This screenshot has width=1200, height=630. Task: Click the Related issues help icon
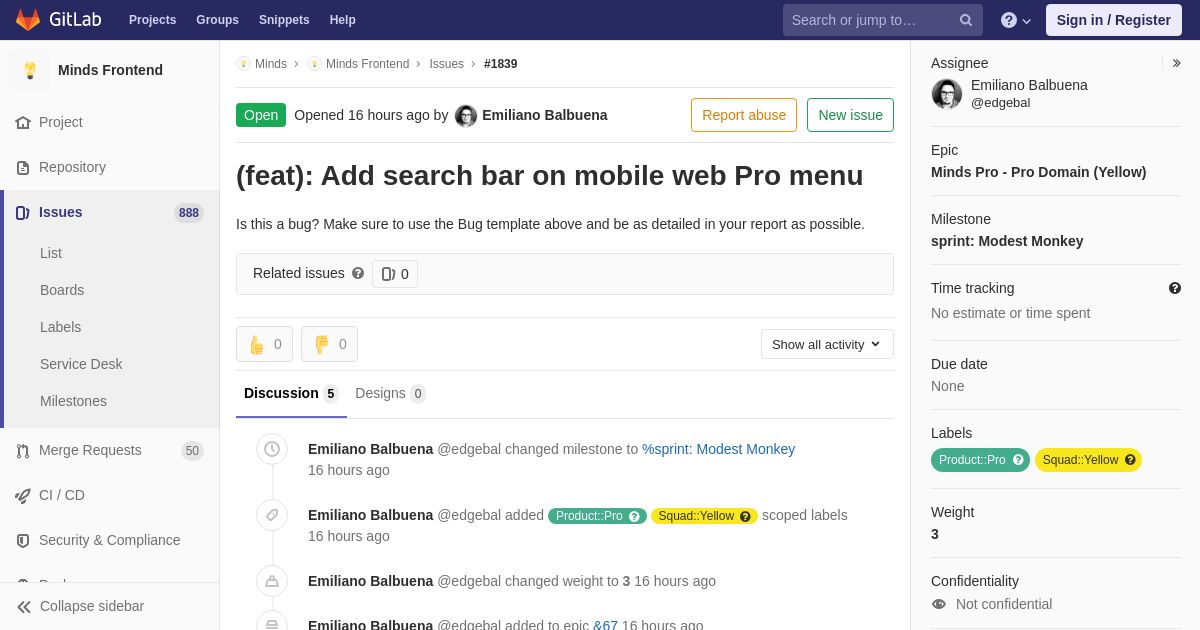(358, 273)
